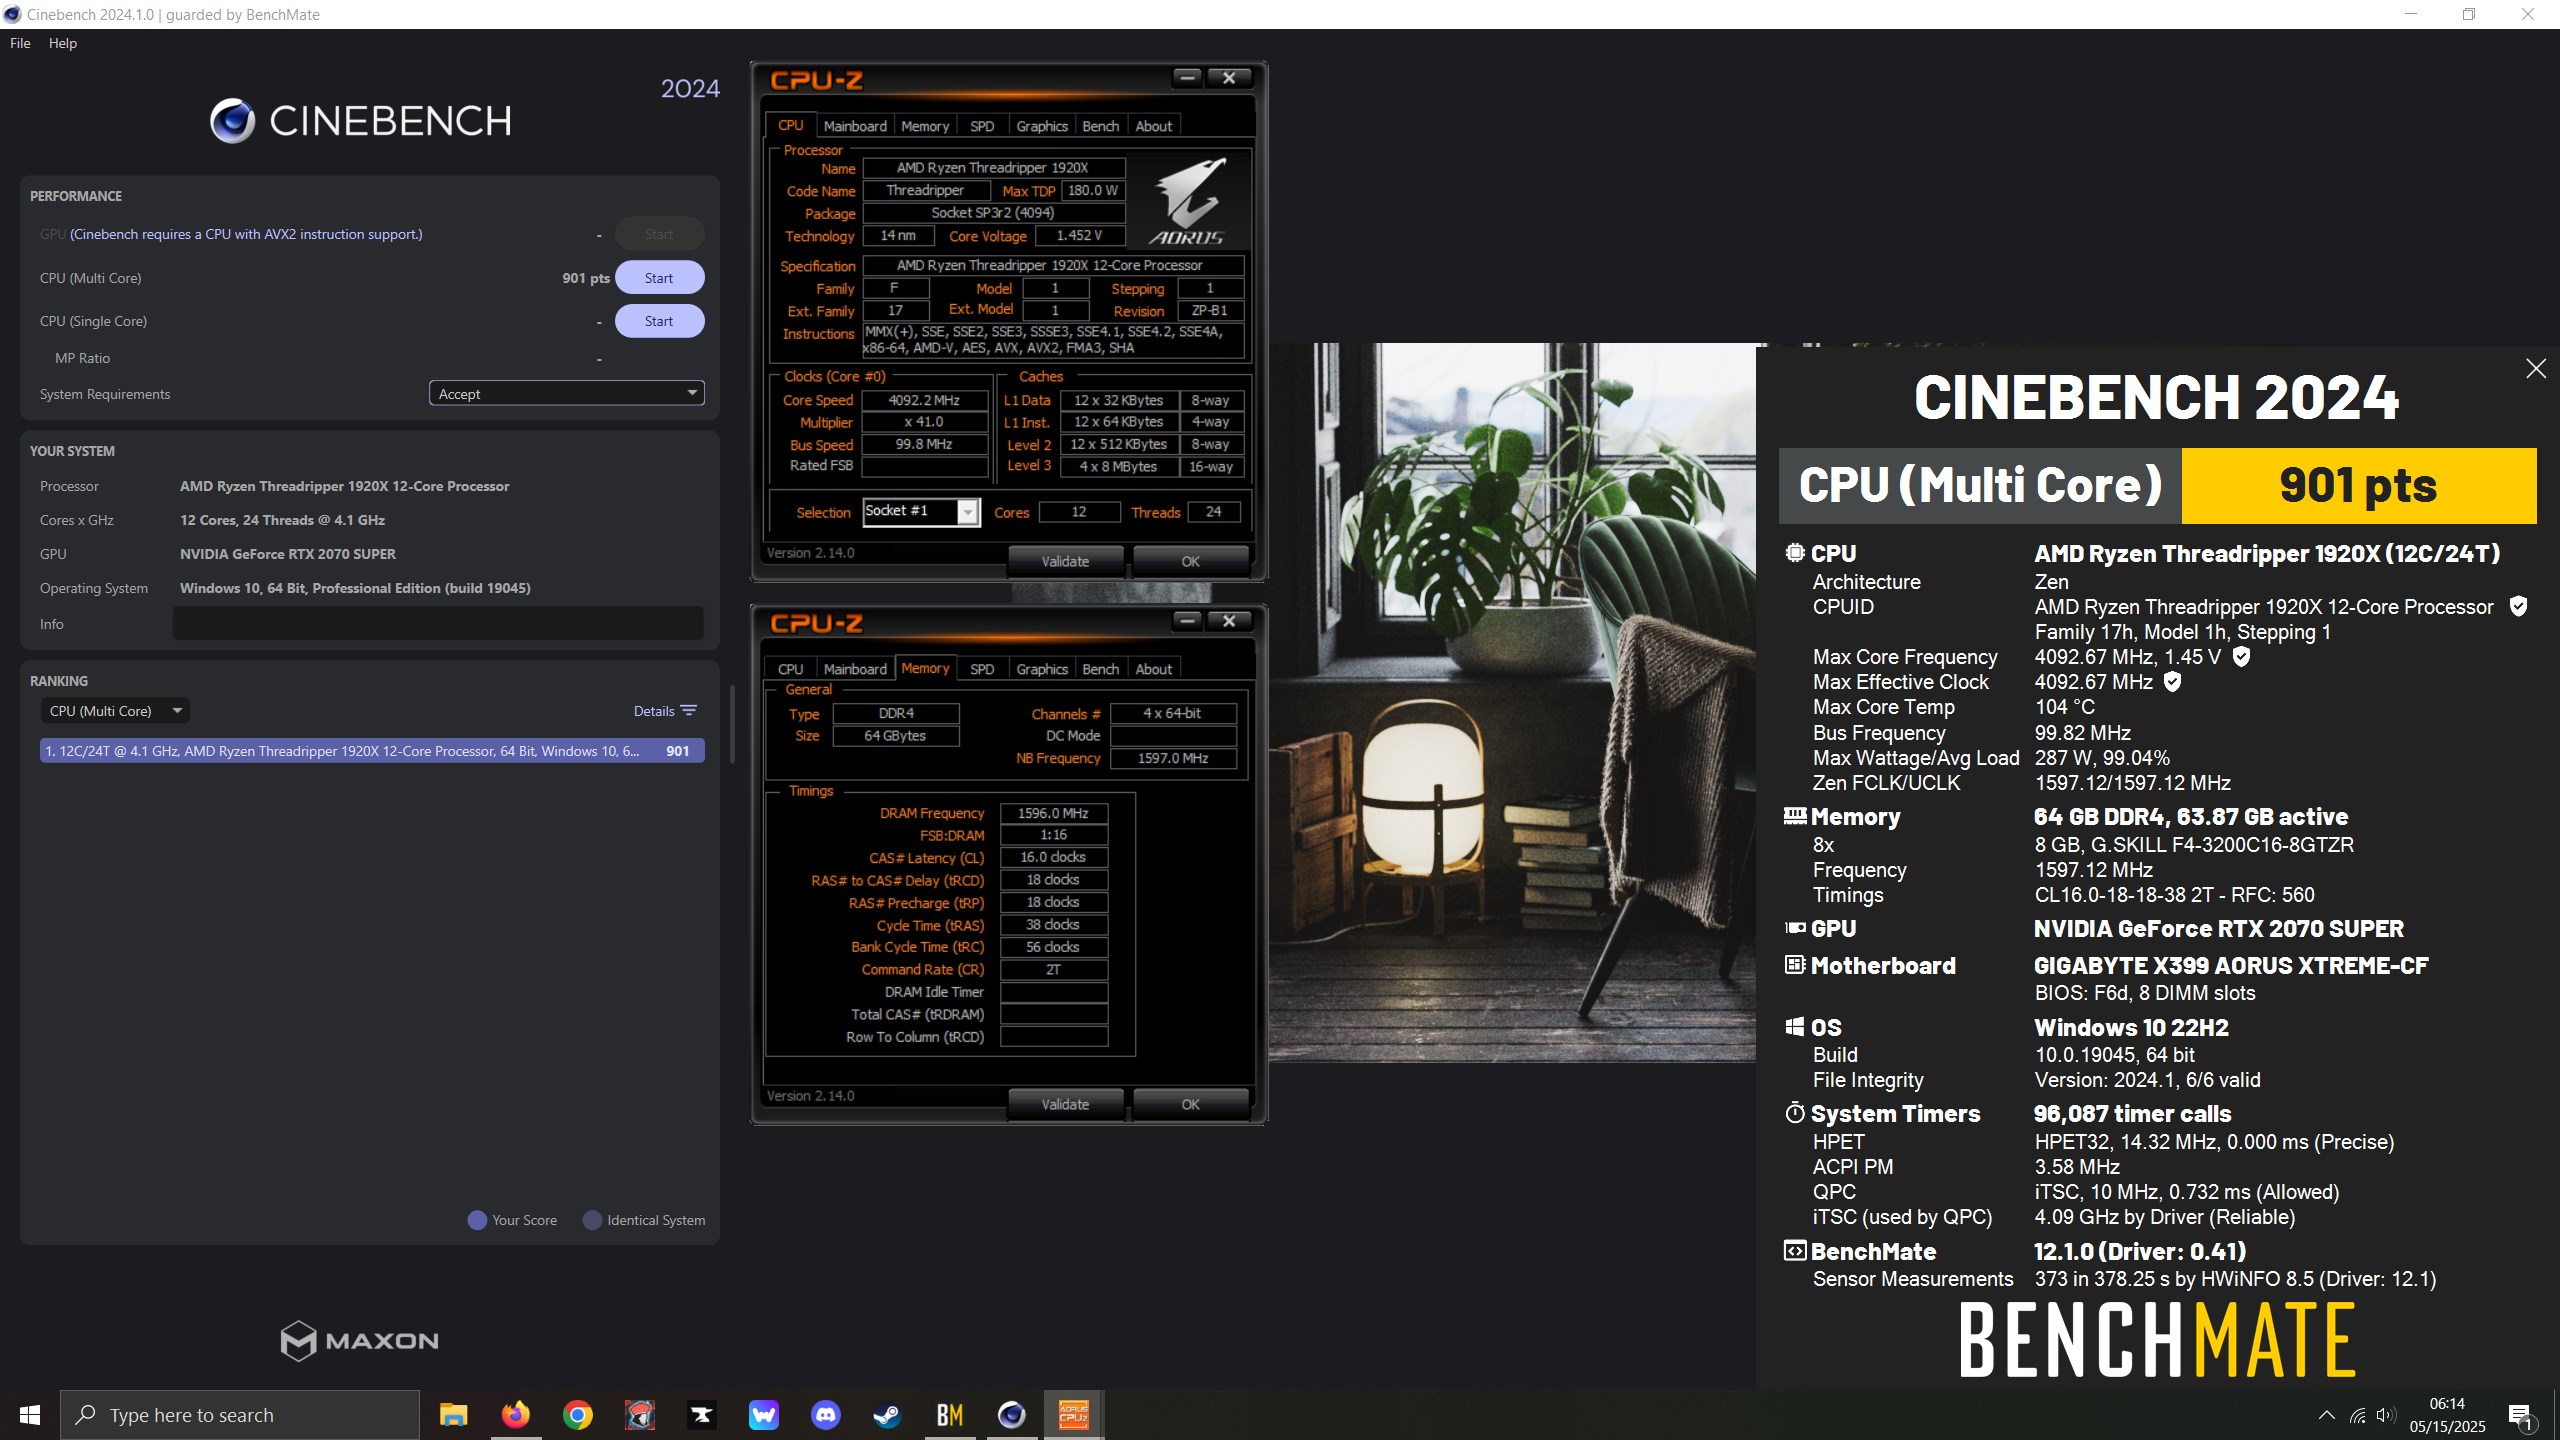Switch to CPU-Z taskbar icon

[1073, 1415]
